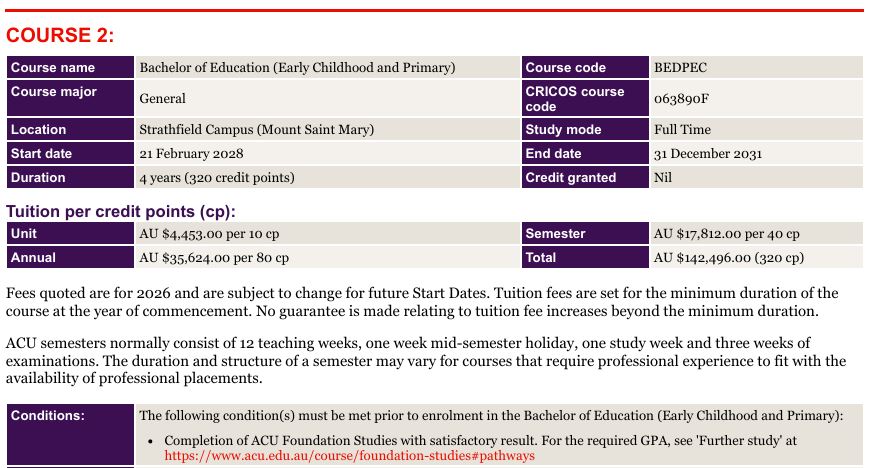Select the Annual fee AU $35,624.00 value
The image size is (871, 468).
[214, 258]
